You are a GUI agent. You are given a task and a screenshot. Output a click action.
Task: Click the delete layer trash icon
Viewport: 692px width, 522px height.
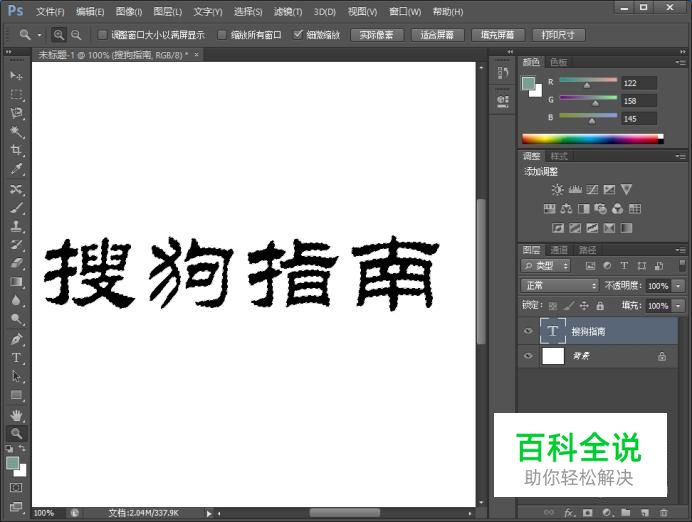(x=663, y=513)
